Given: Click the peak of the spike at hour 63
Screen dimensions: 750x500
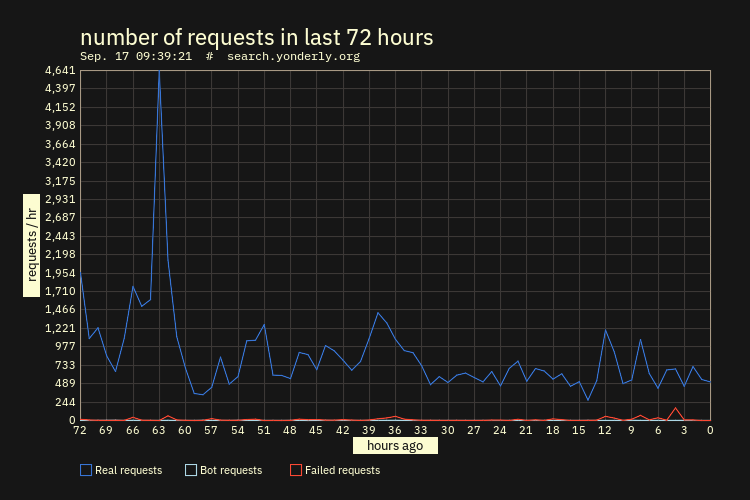Looking at the screenshot, I should pos(159,71).
